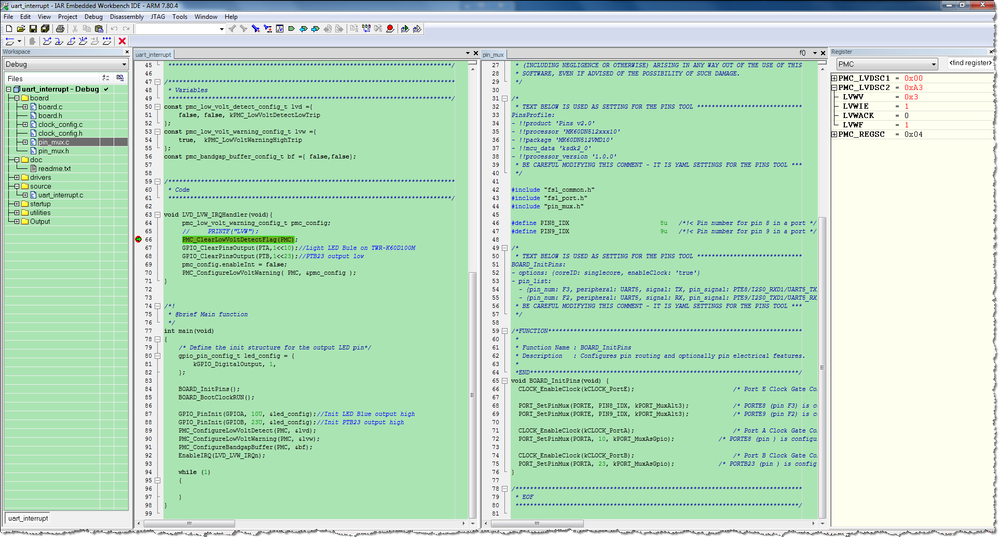The height and width of the screenshot is (537, 999).
Task: Click the Replace toolbar icon
Action: 268,29
